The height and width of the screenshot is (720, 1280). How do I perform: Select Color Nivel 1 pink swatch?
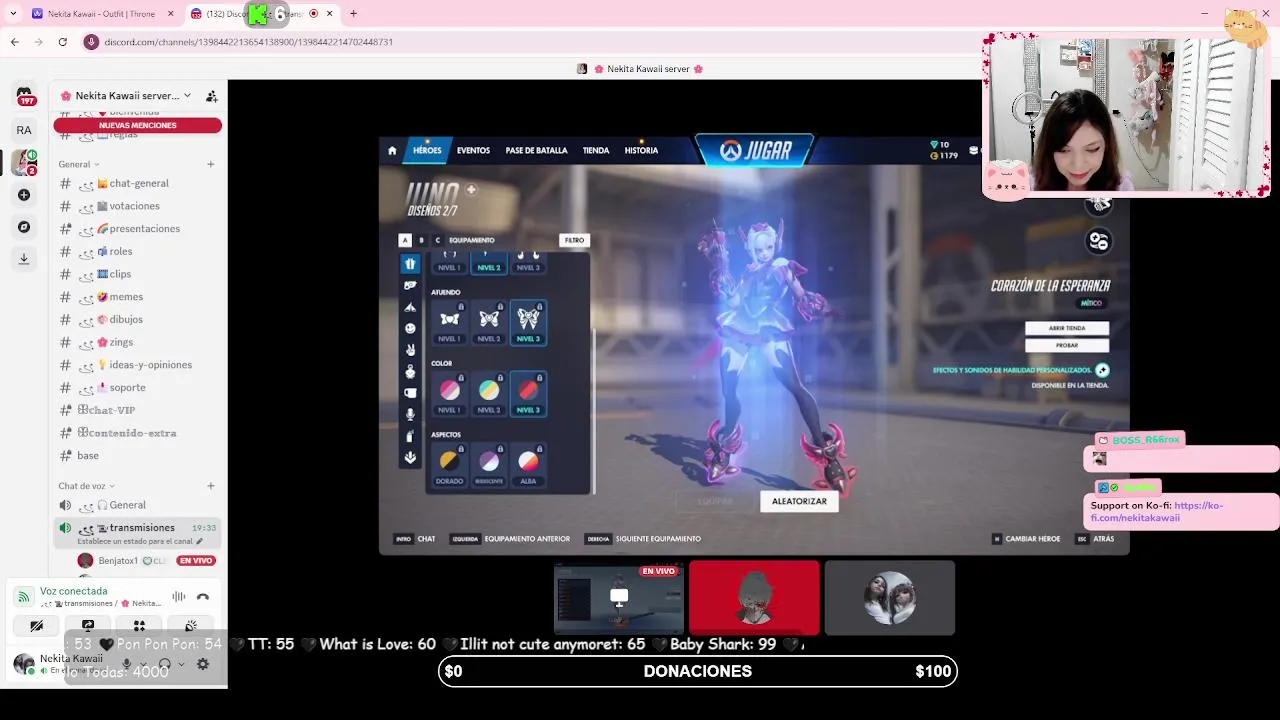(x=449, y=393)
